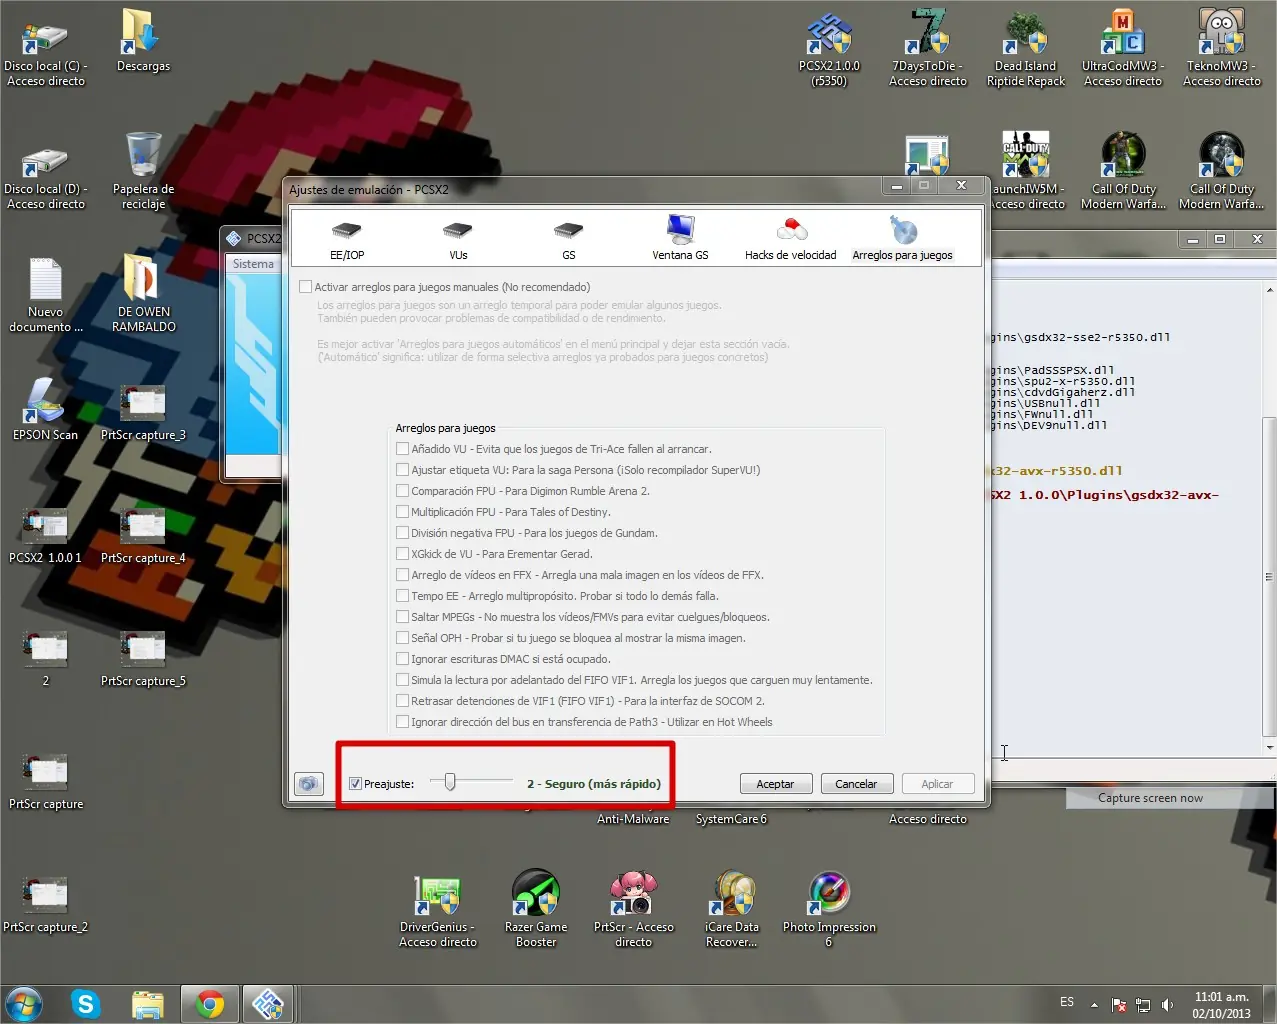This screenshot has height=1024, width=1277.
Task: Open the Windows Start menu
Action: pyautogui.click(x=24, y=1004)
